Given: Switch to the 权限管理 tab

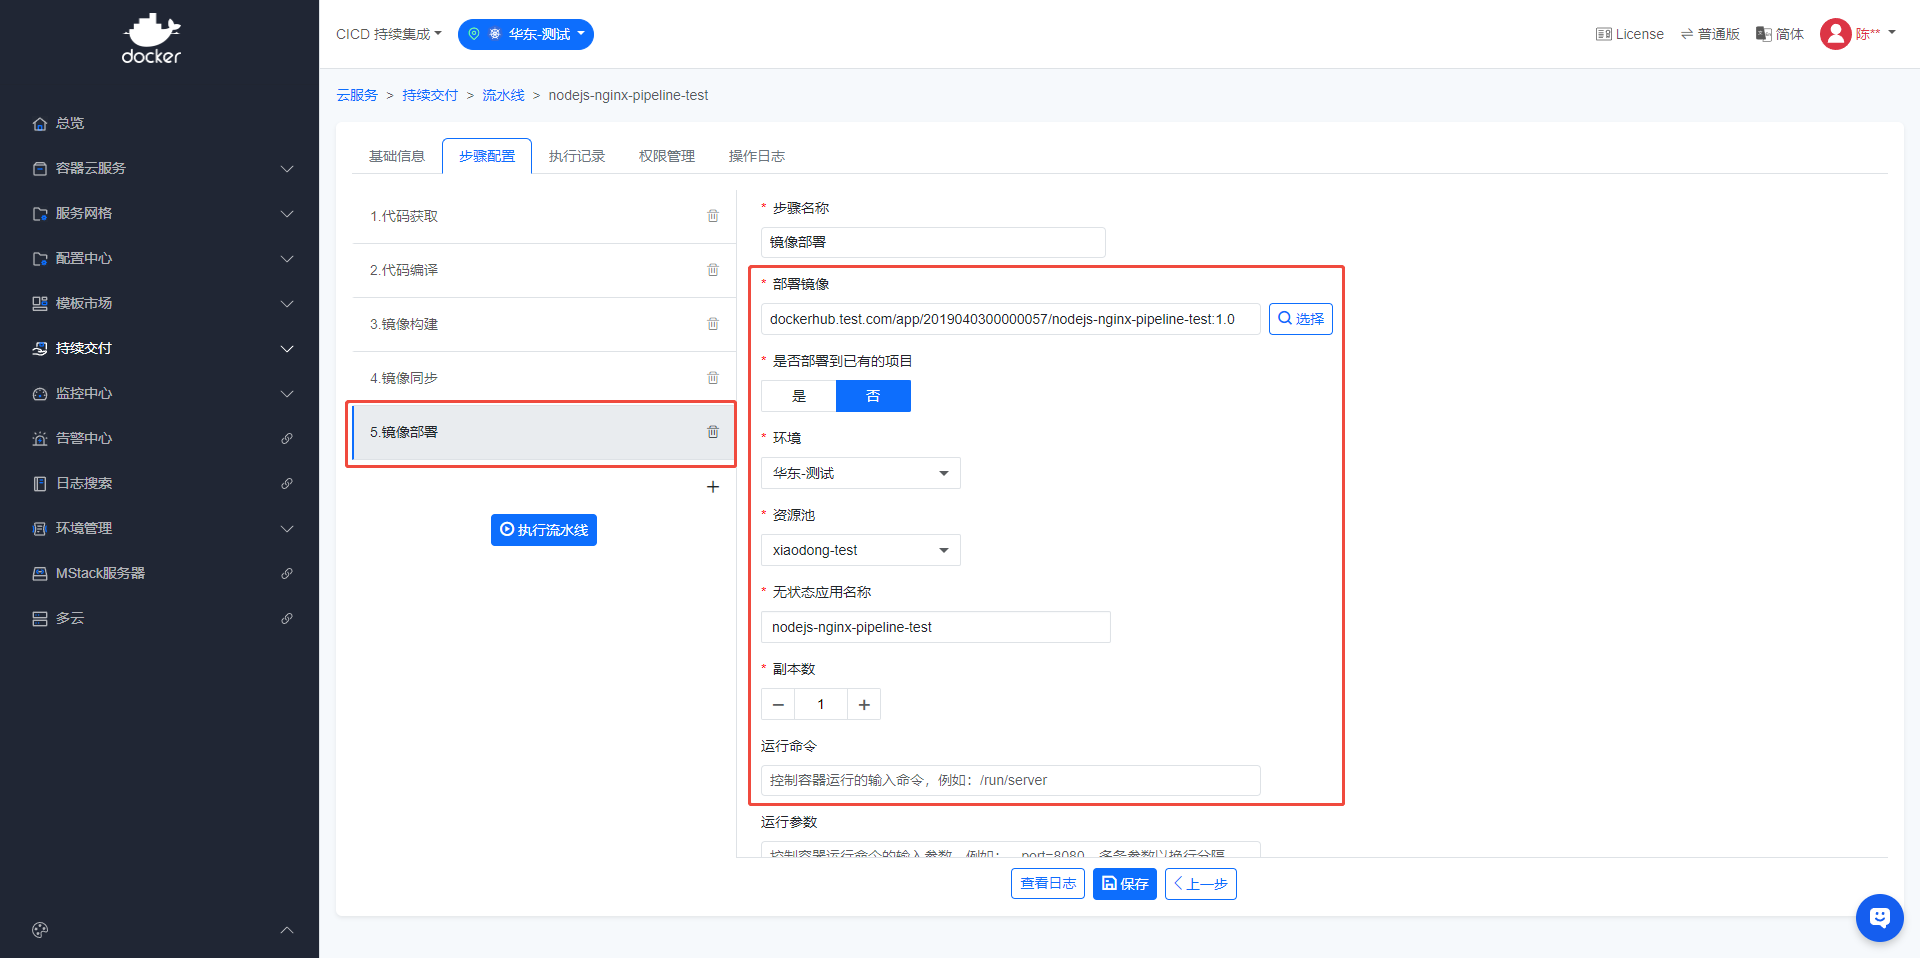Looking at the screenshot, I should tap(667, 156).
